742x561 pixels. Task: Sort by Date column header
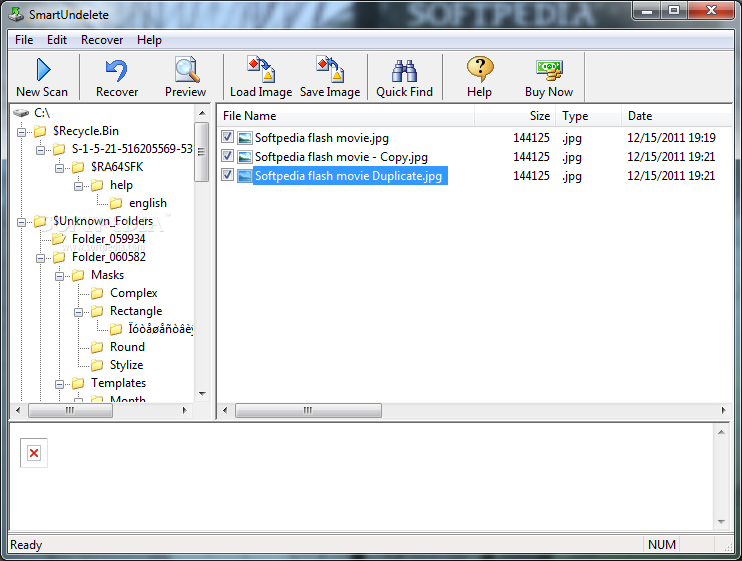(x=677, y=116)
